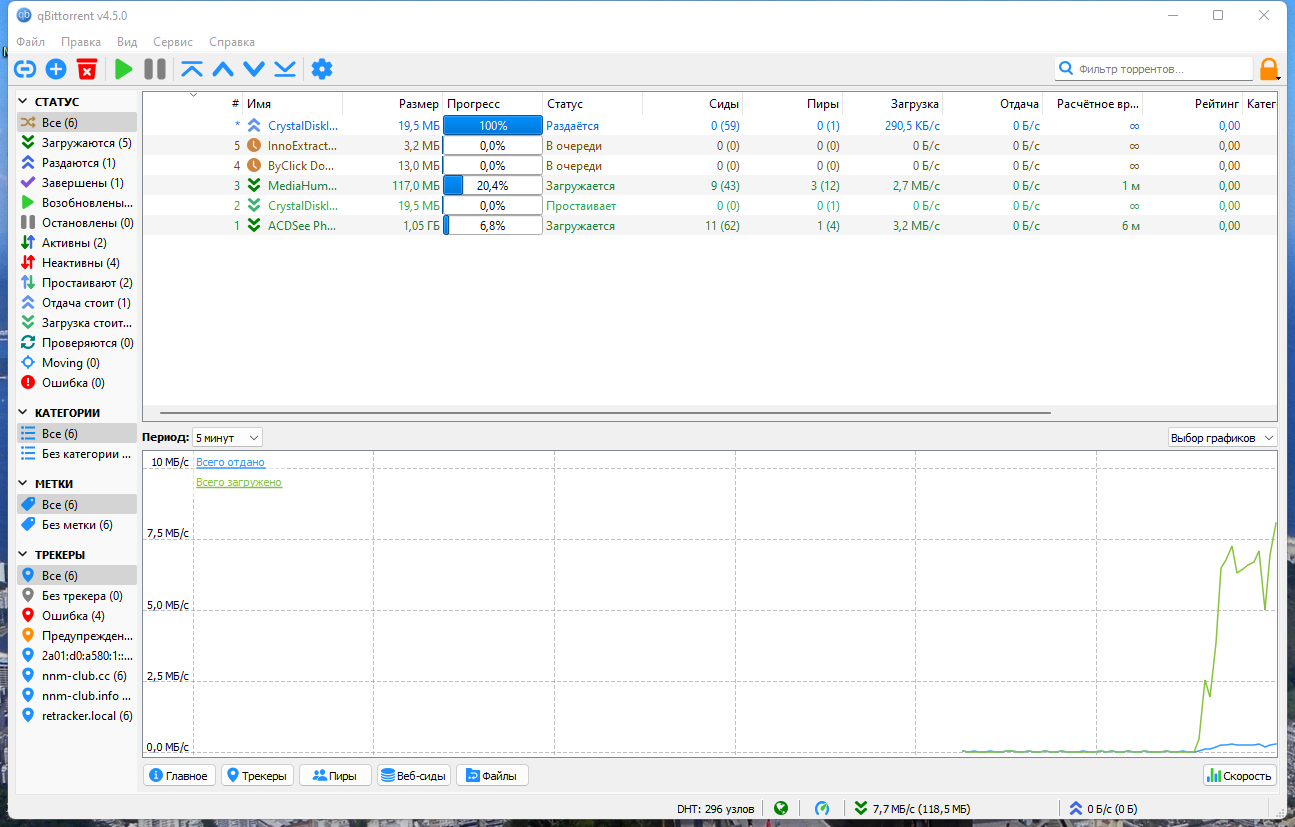Open the Сервис menu
Screen dimensions: 1295x827
[173, 42]
